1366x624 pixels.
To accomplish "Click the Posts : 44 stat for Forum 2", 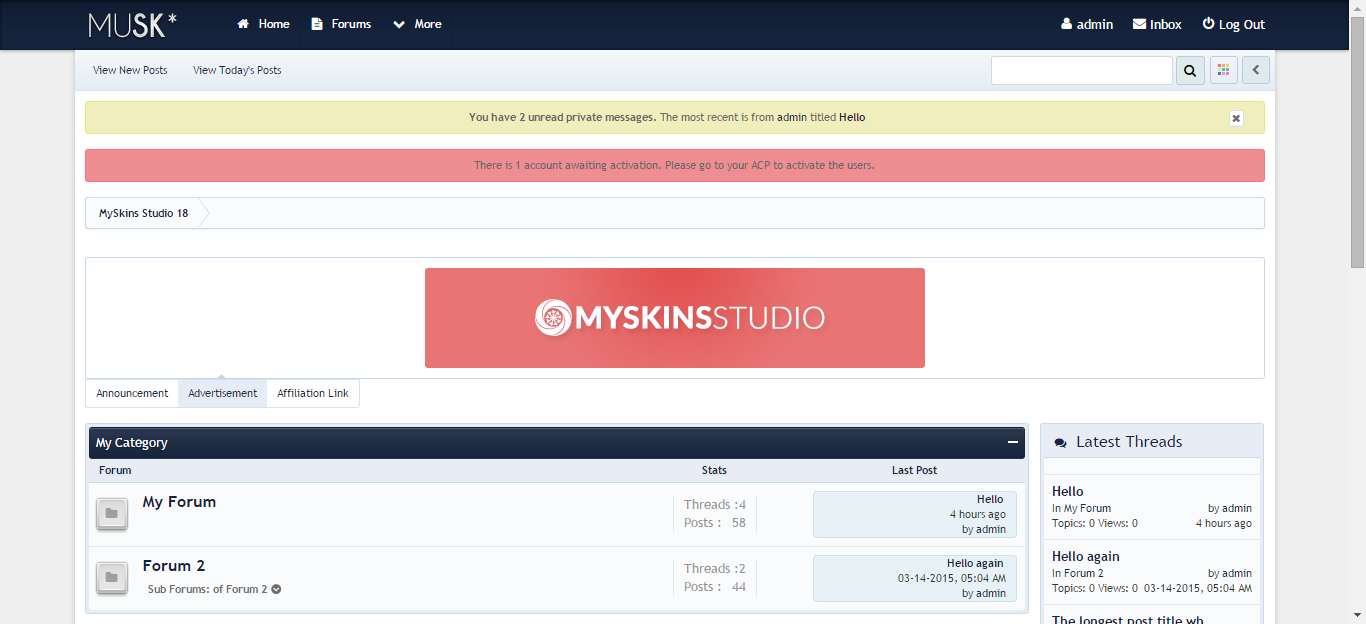I will pos(715,587).
